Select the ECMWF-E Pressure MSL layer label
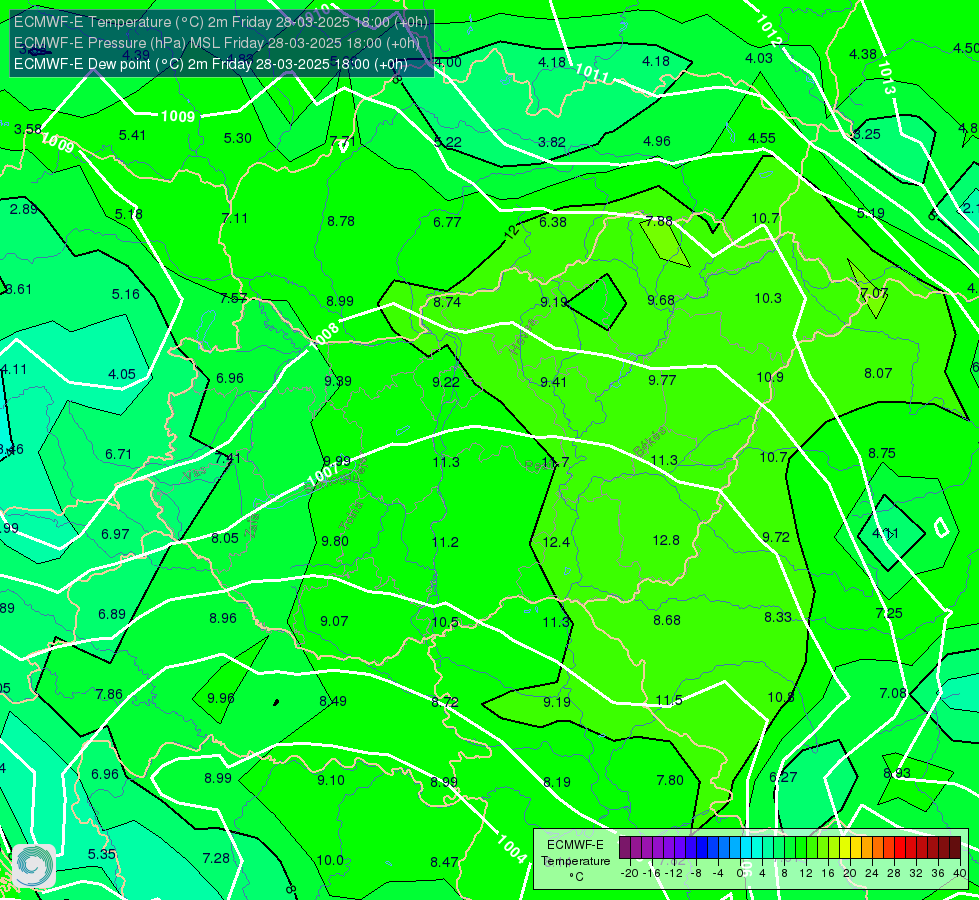This screenshot has width=979, height=900. 217,43
